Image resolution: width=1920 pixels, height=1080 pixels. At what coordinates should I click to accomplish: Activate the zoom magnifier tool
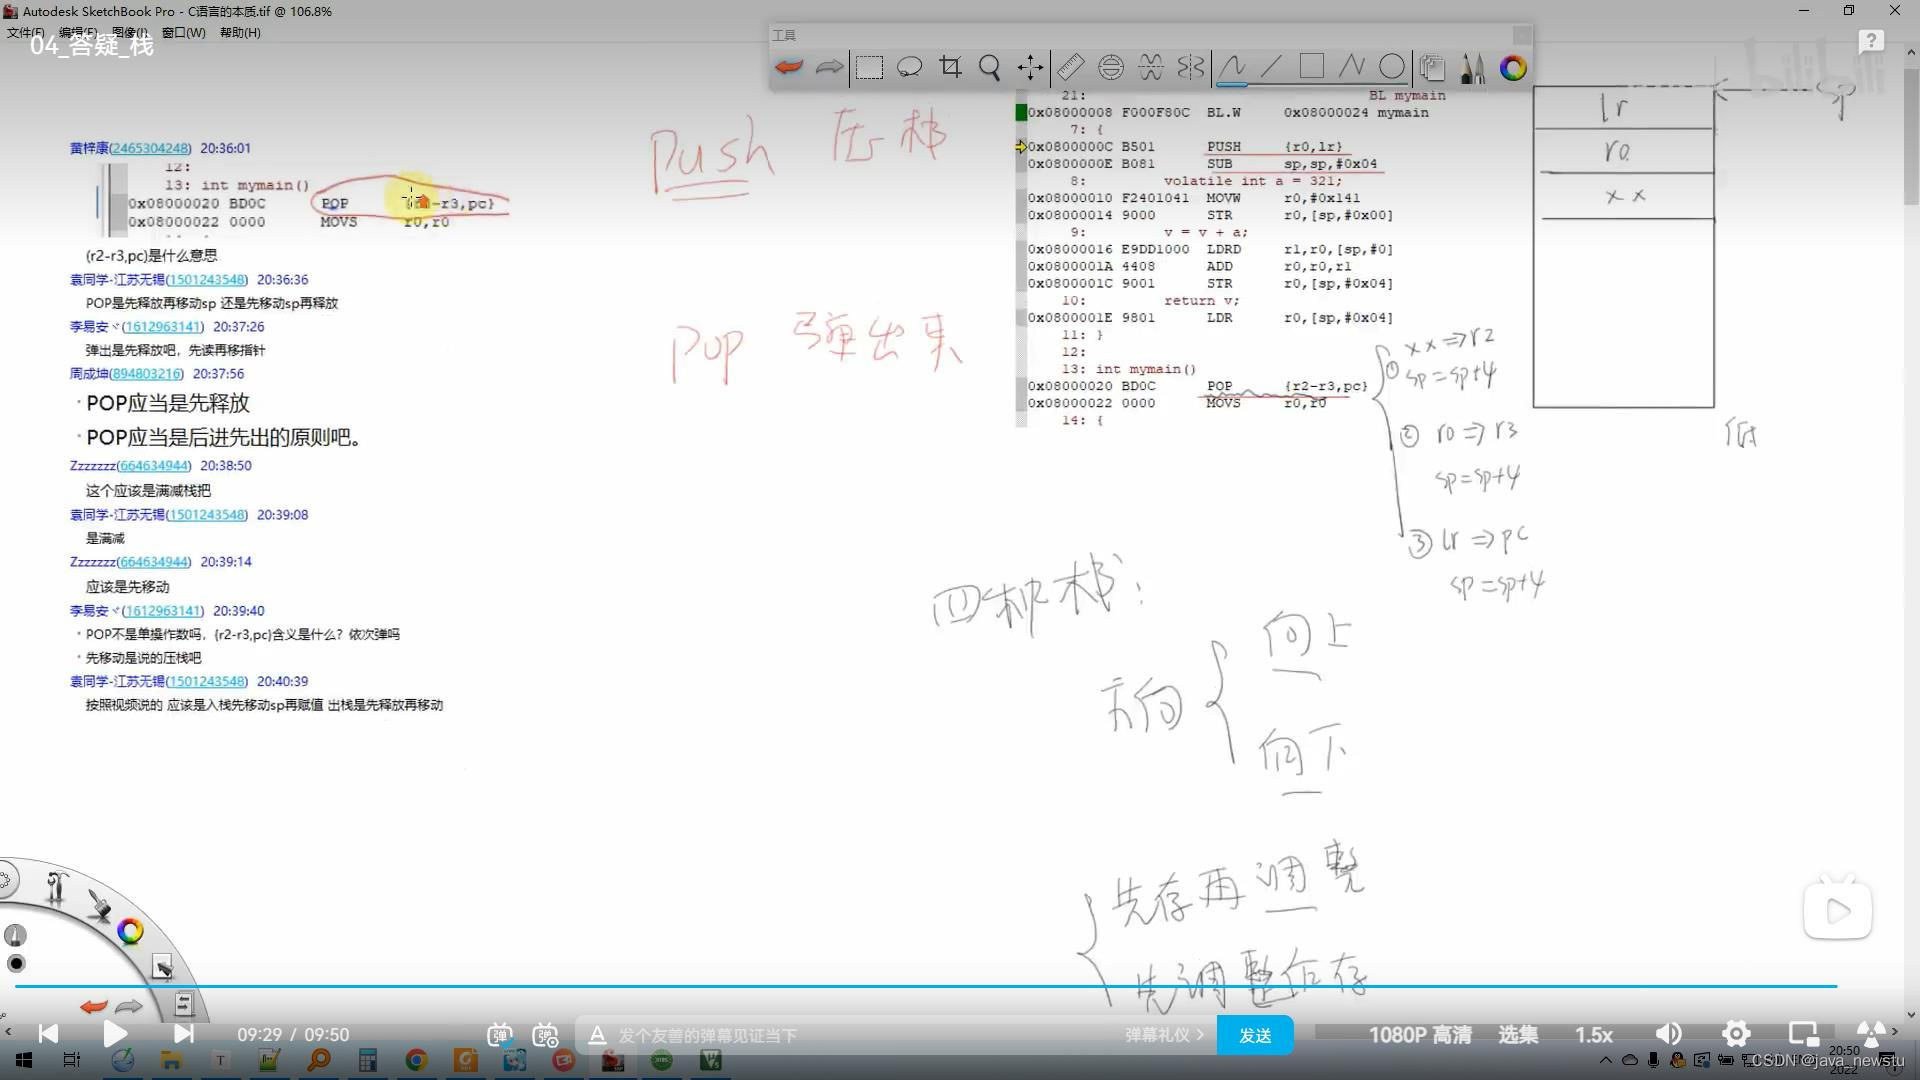990,68
